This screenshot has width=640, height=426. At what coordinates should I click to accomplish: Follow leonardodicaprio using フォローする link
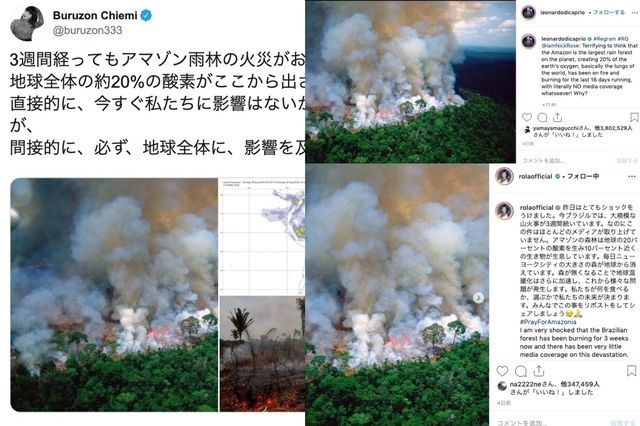click(609, 13)
